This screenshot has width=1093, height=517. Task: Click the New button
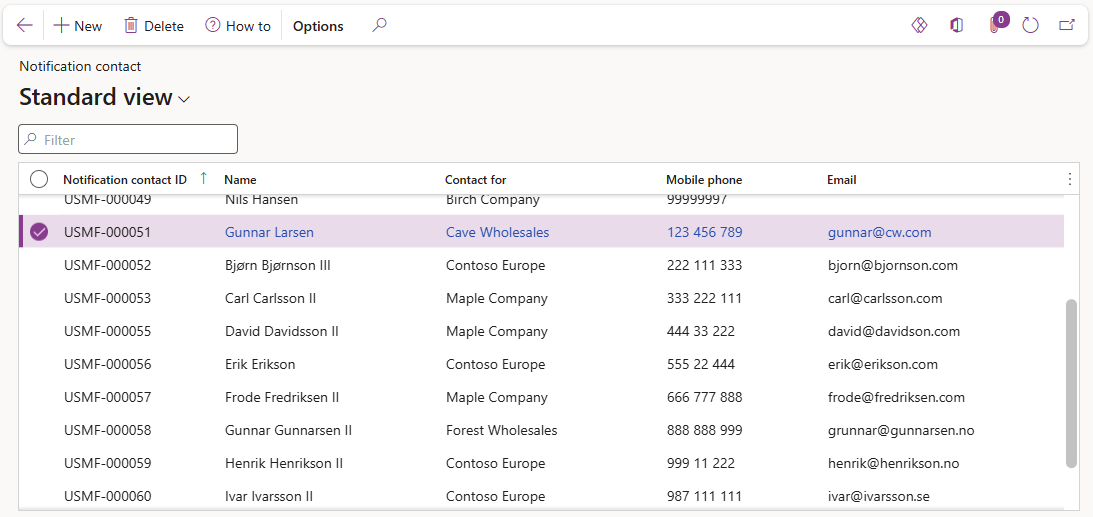coord(77,26)
